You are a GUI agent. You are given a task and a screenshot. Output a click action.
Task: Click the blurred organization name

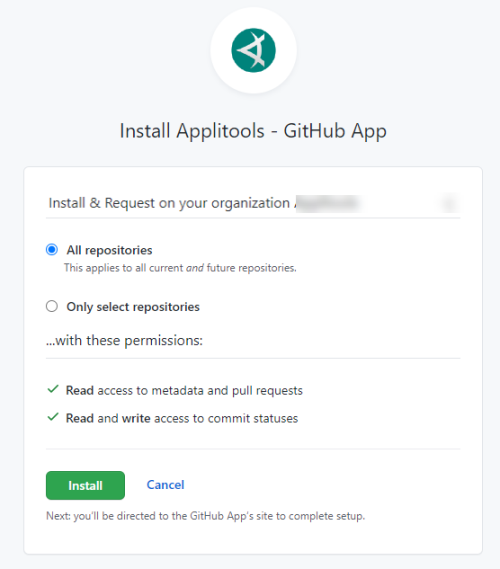click(328, 203)
